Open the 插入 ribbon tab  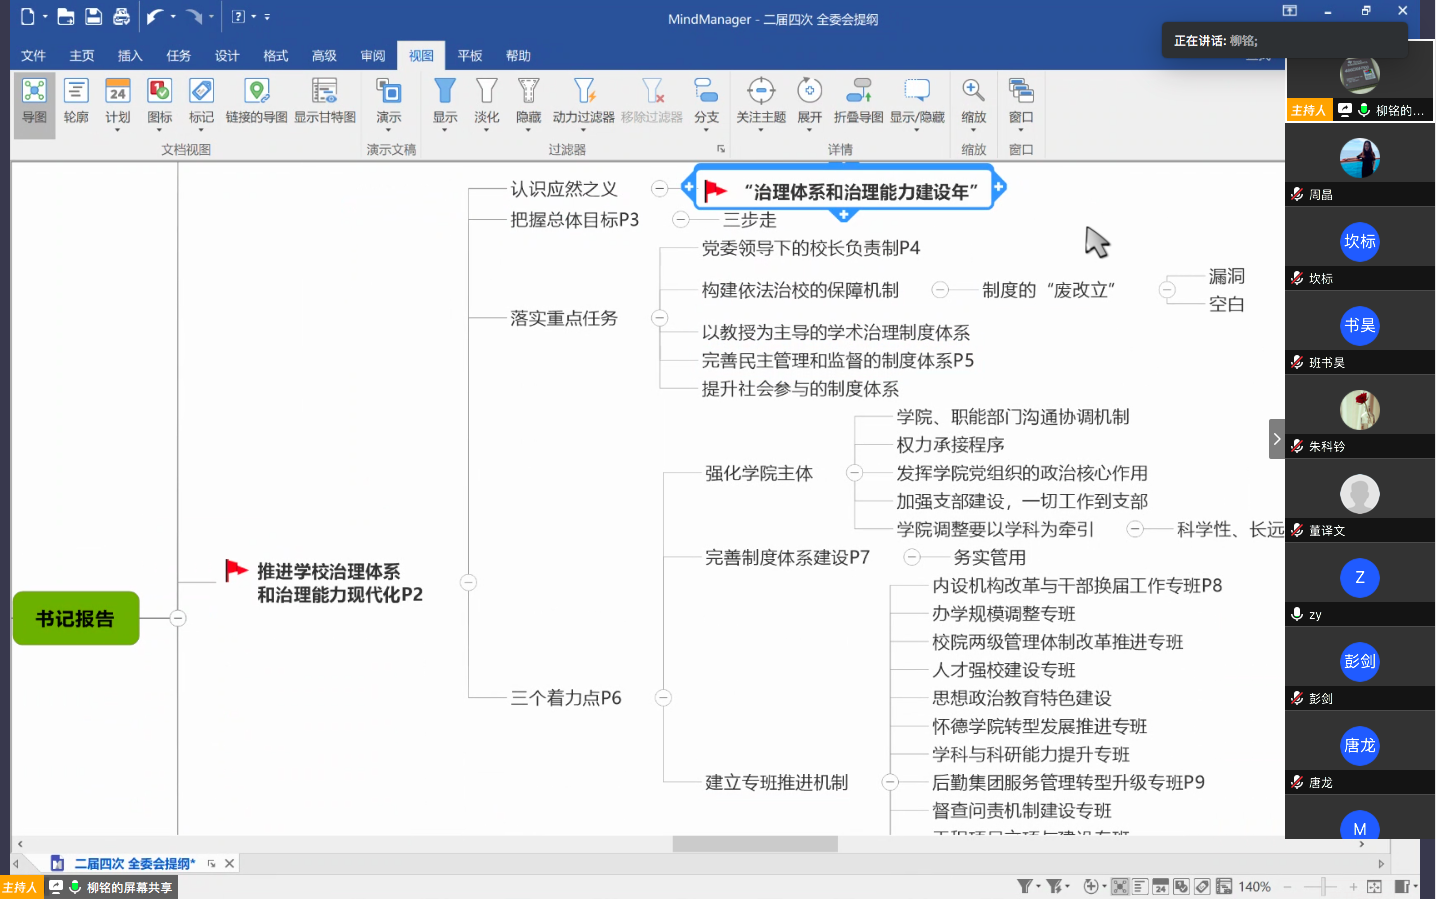click(x=130, y=56)
